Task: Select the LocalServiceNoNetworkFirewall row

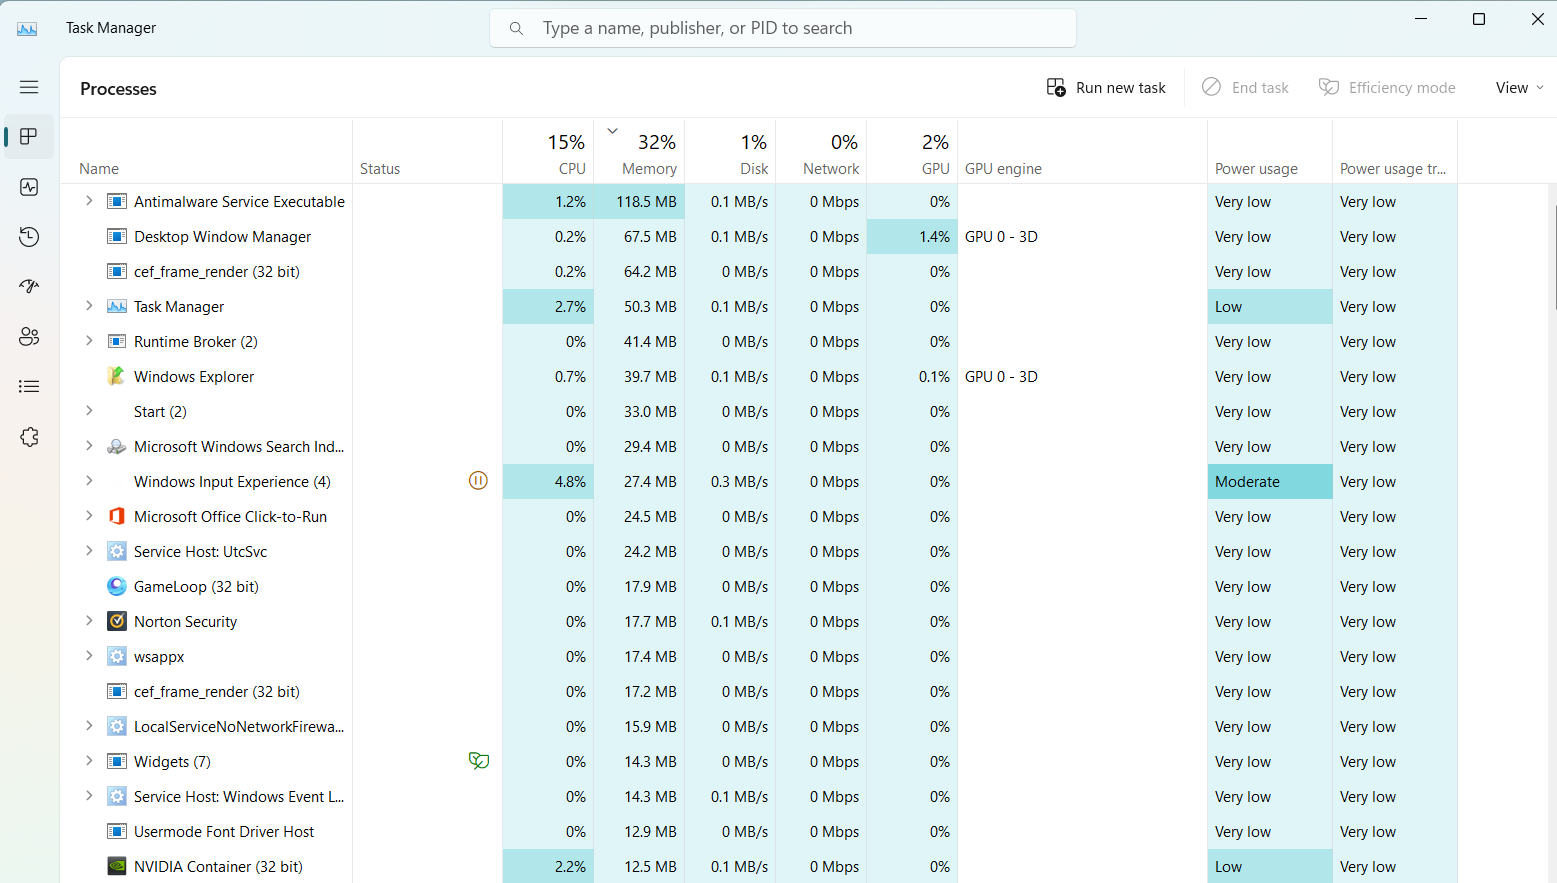Action: [x=759, y=726]
